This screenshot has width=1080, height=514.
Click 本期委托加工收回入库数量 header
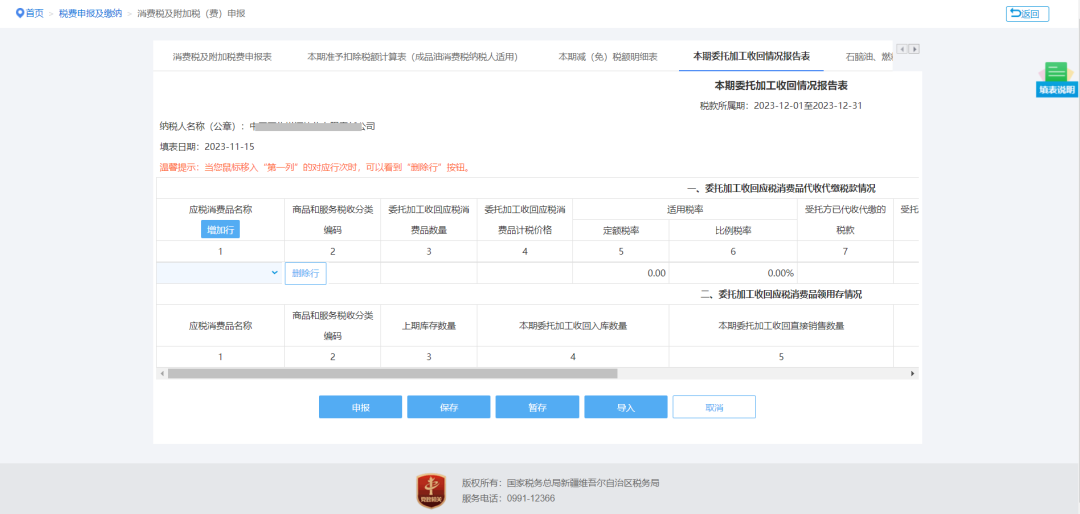coord(572,326)
